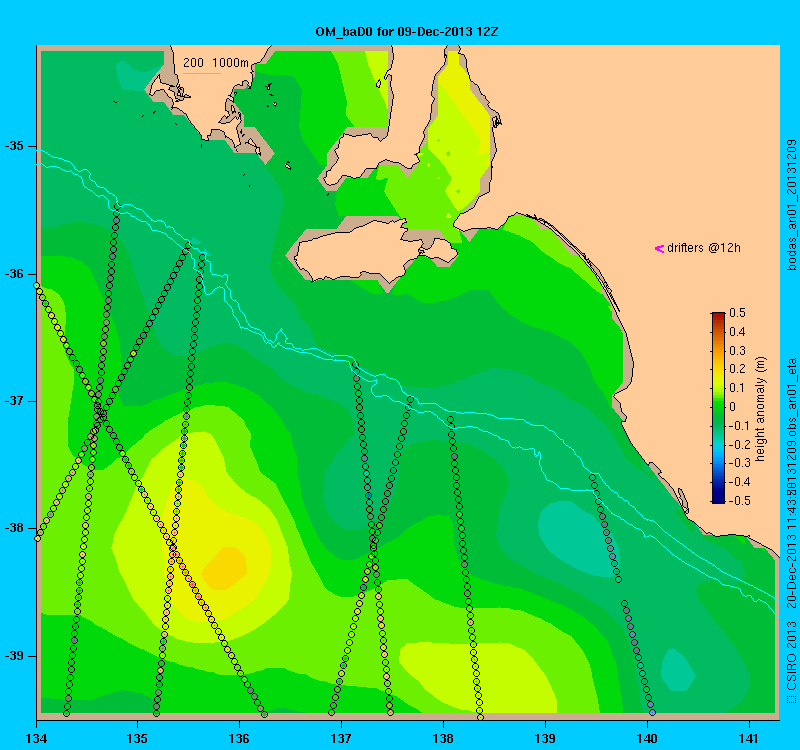800x750 pixels.
Task: Click the '200 1000m' isobath legend label
Action: pyautogui.click(x=216, y=63)
